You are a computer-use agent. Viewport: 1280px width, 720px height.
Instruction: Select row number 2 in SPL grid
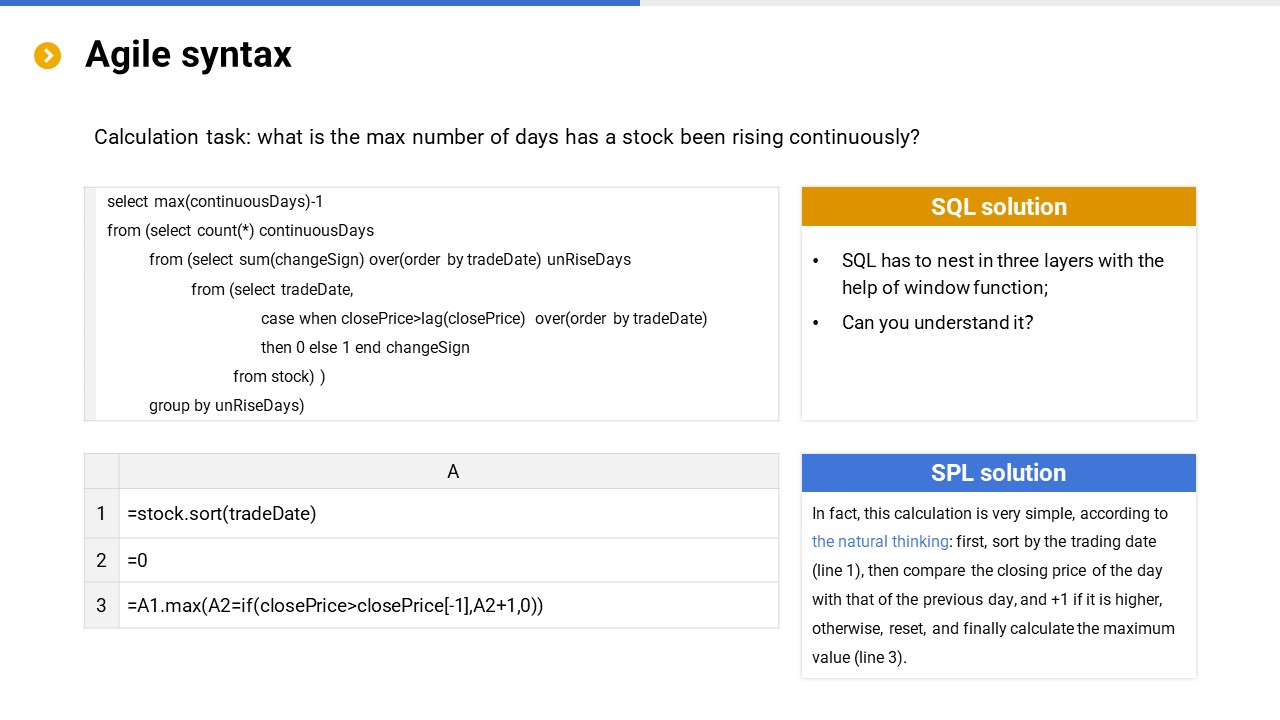(x=101, y=561)
